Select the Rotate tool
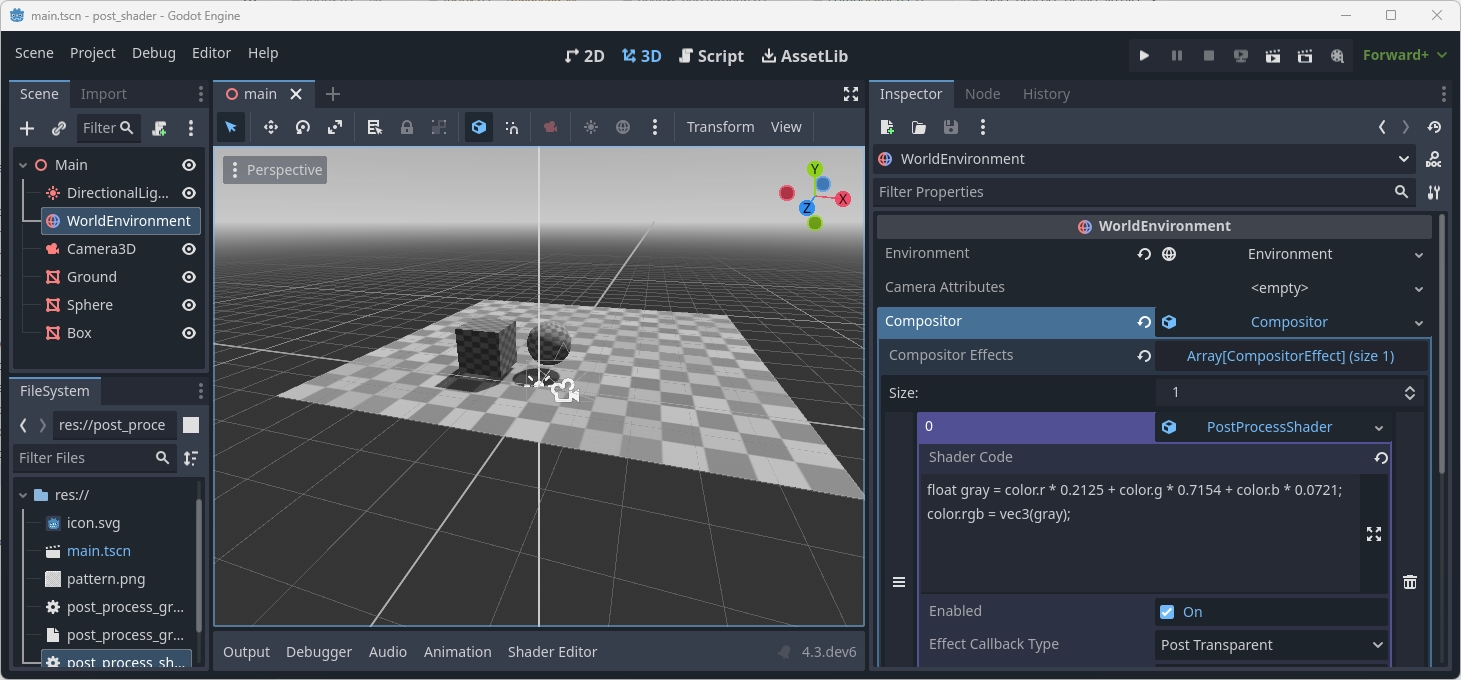Screen dimensions: 1461x680 click(302, 127)
